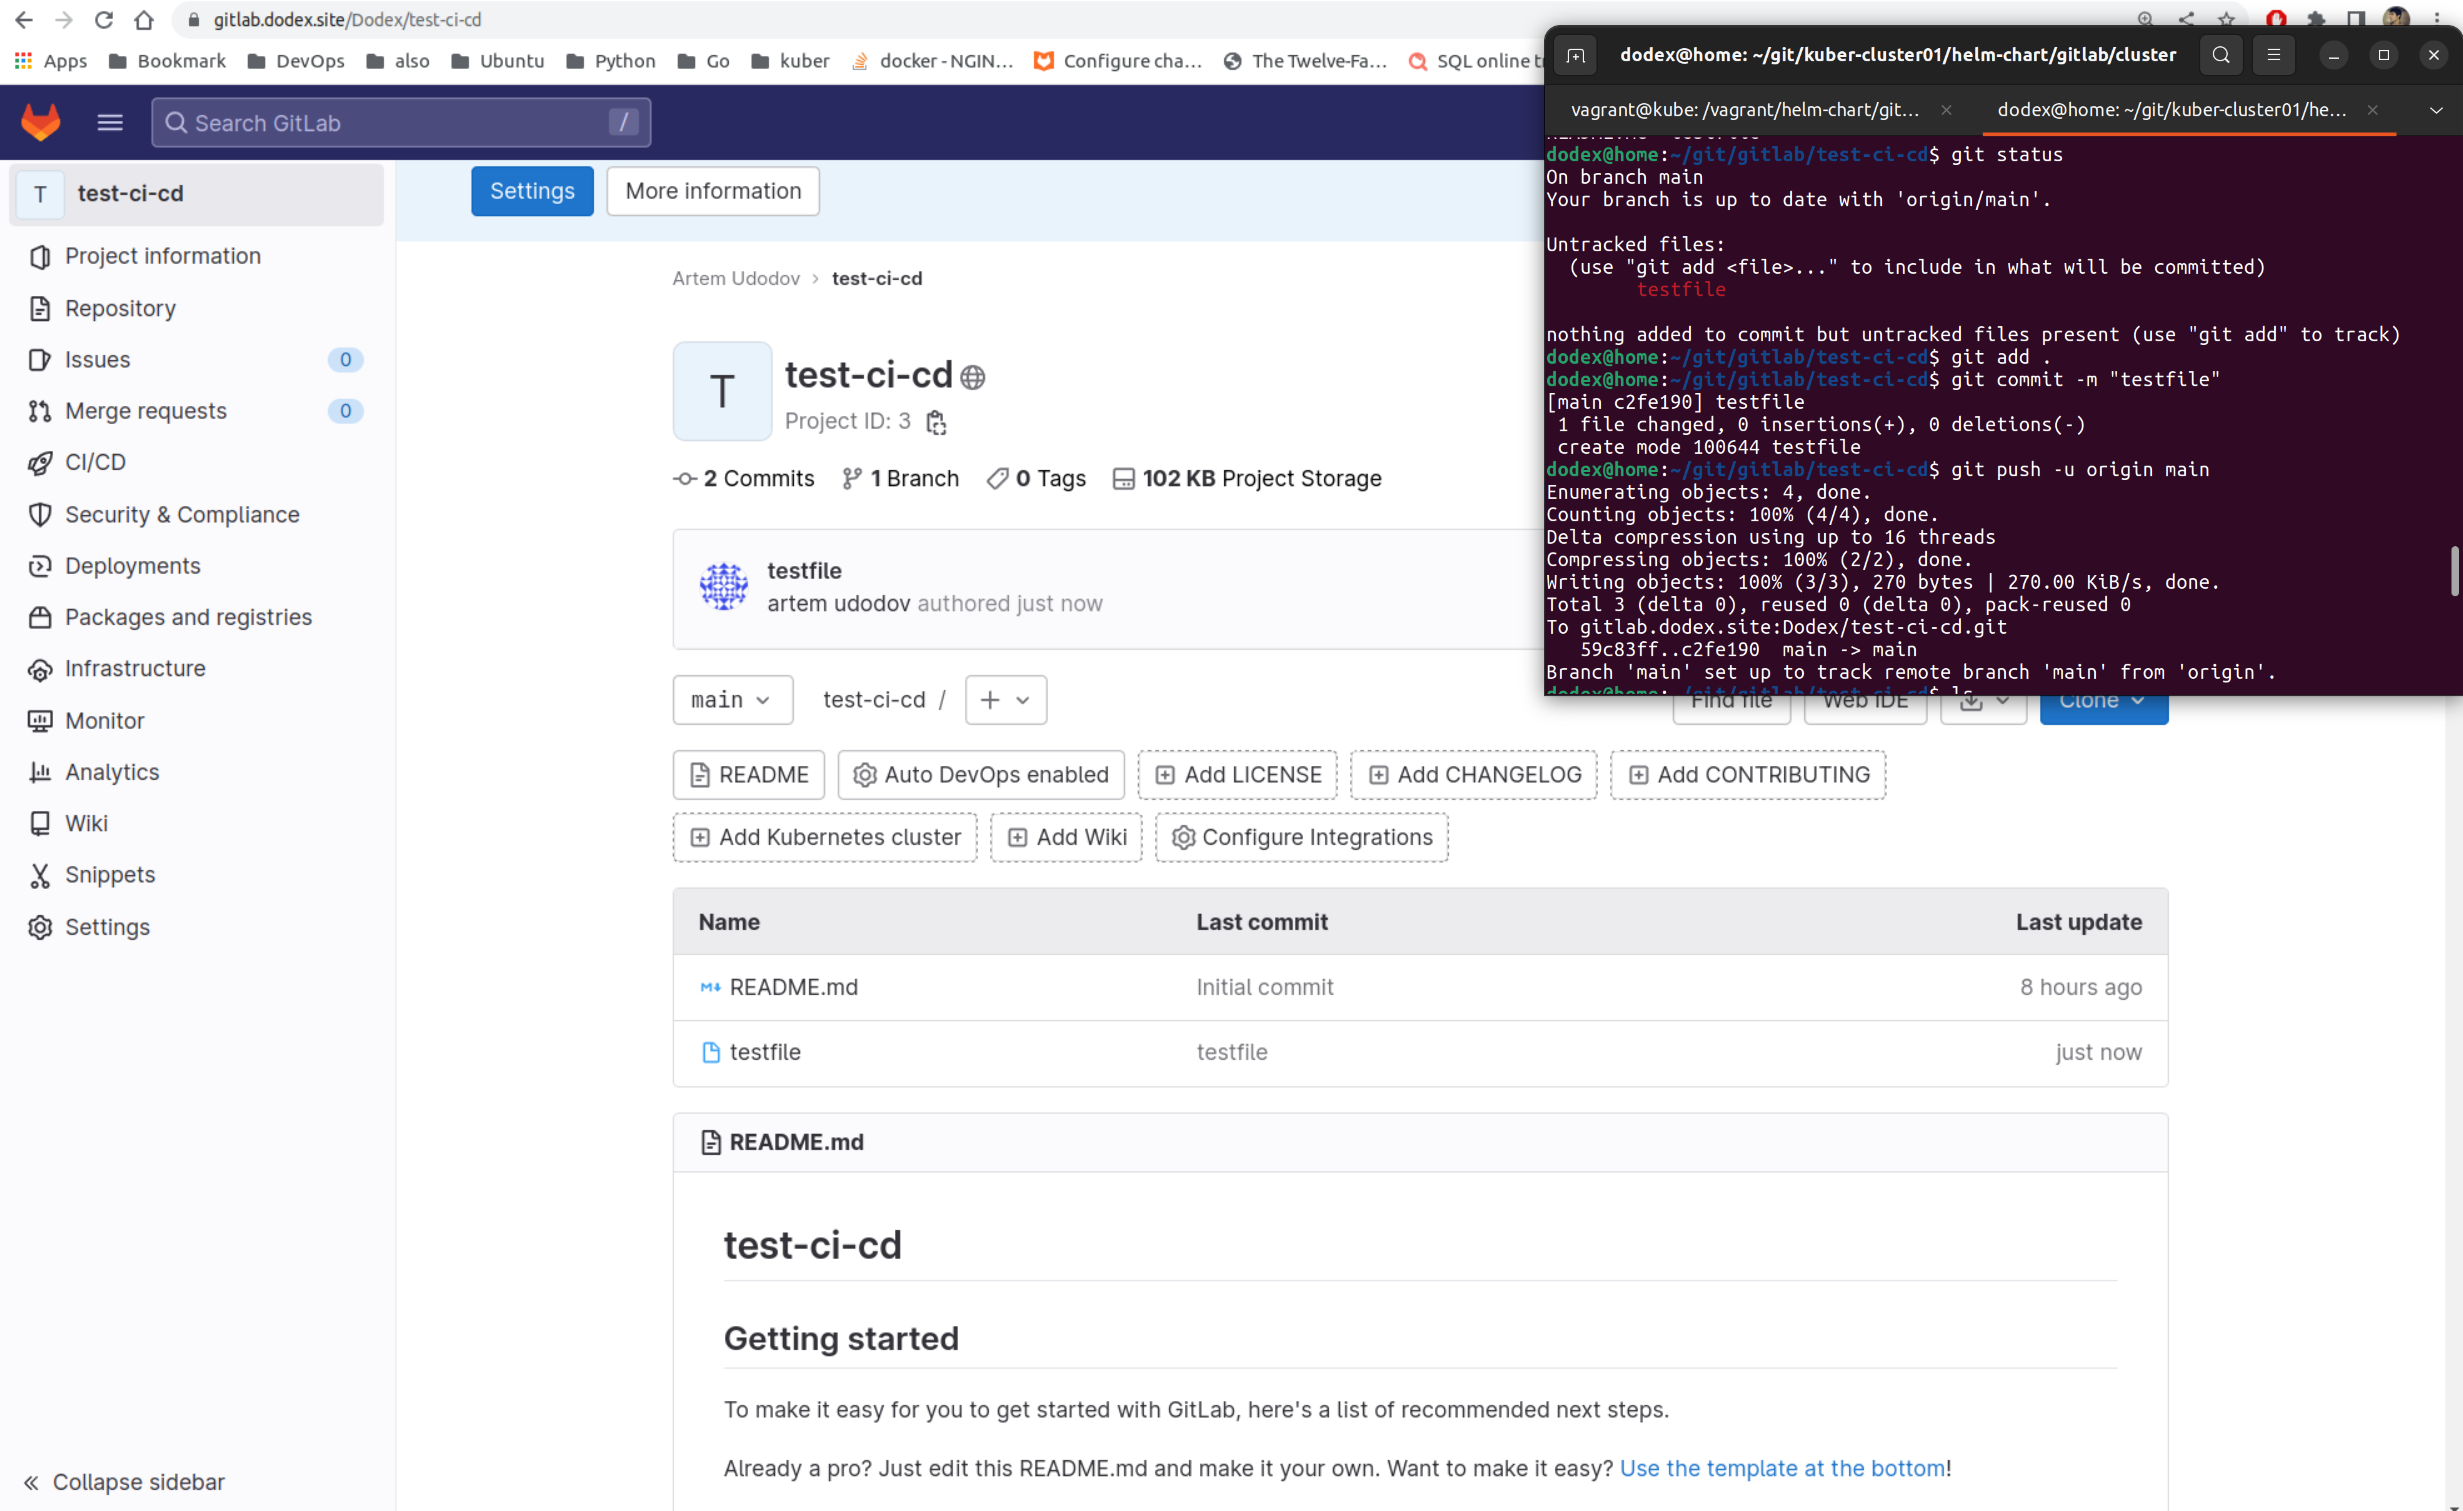Open the plus add-file dropdown
This screenshot has width=2463, height=1511.
click(1005, 700)
